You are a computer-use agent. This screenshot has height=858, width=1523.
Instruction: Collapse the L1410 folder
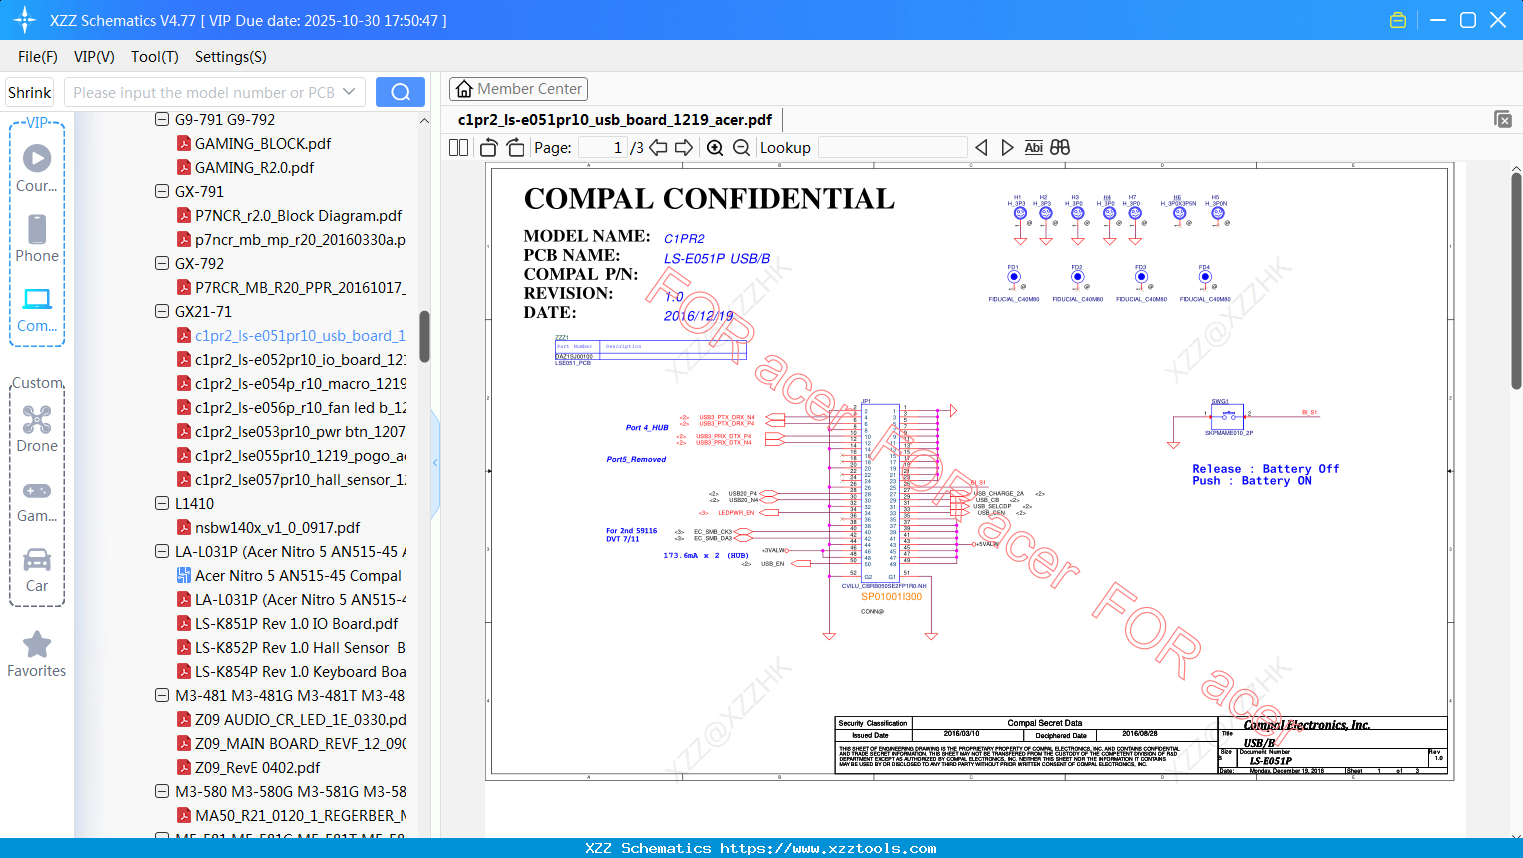pos(162,503)
